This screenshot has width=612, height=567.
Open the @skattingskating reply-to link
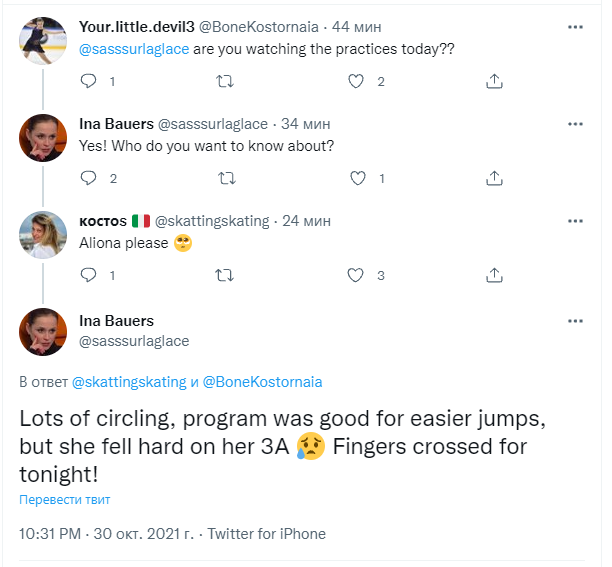pyautogui.click(x=129, y=381)
